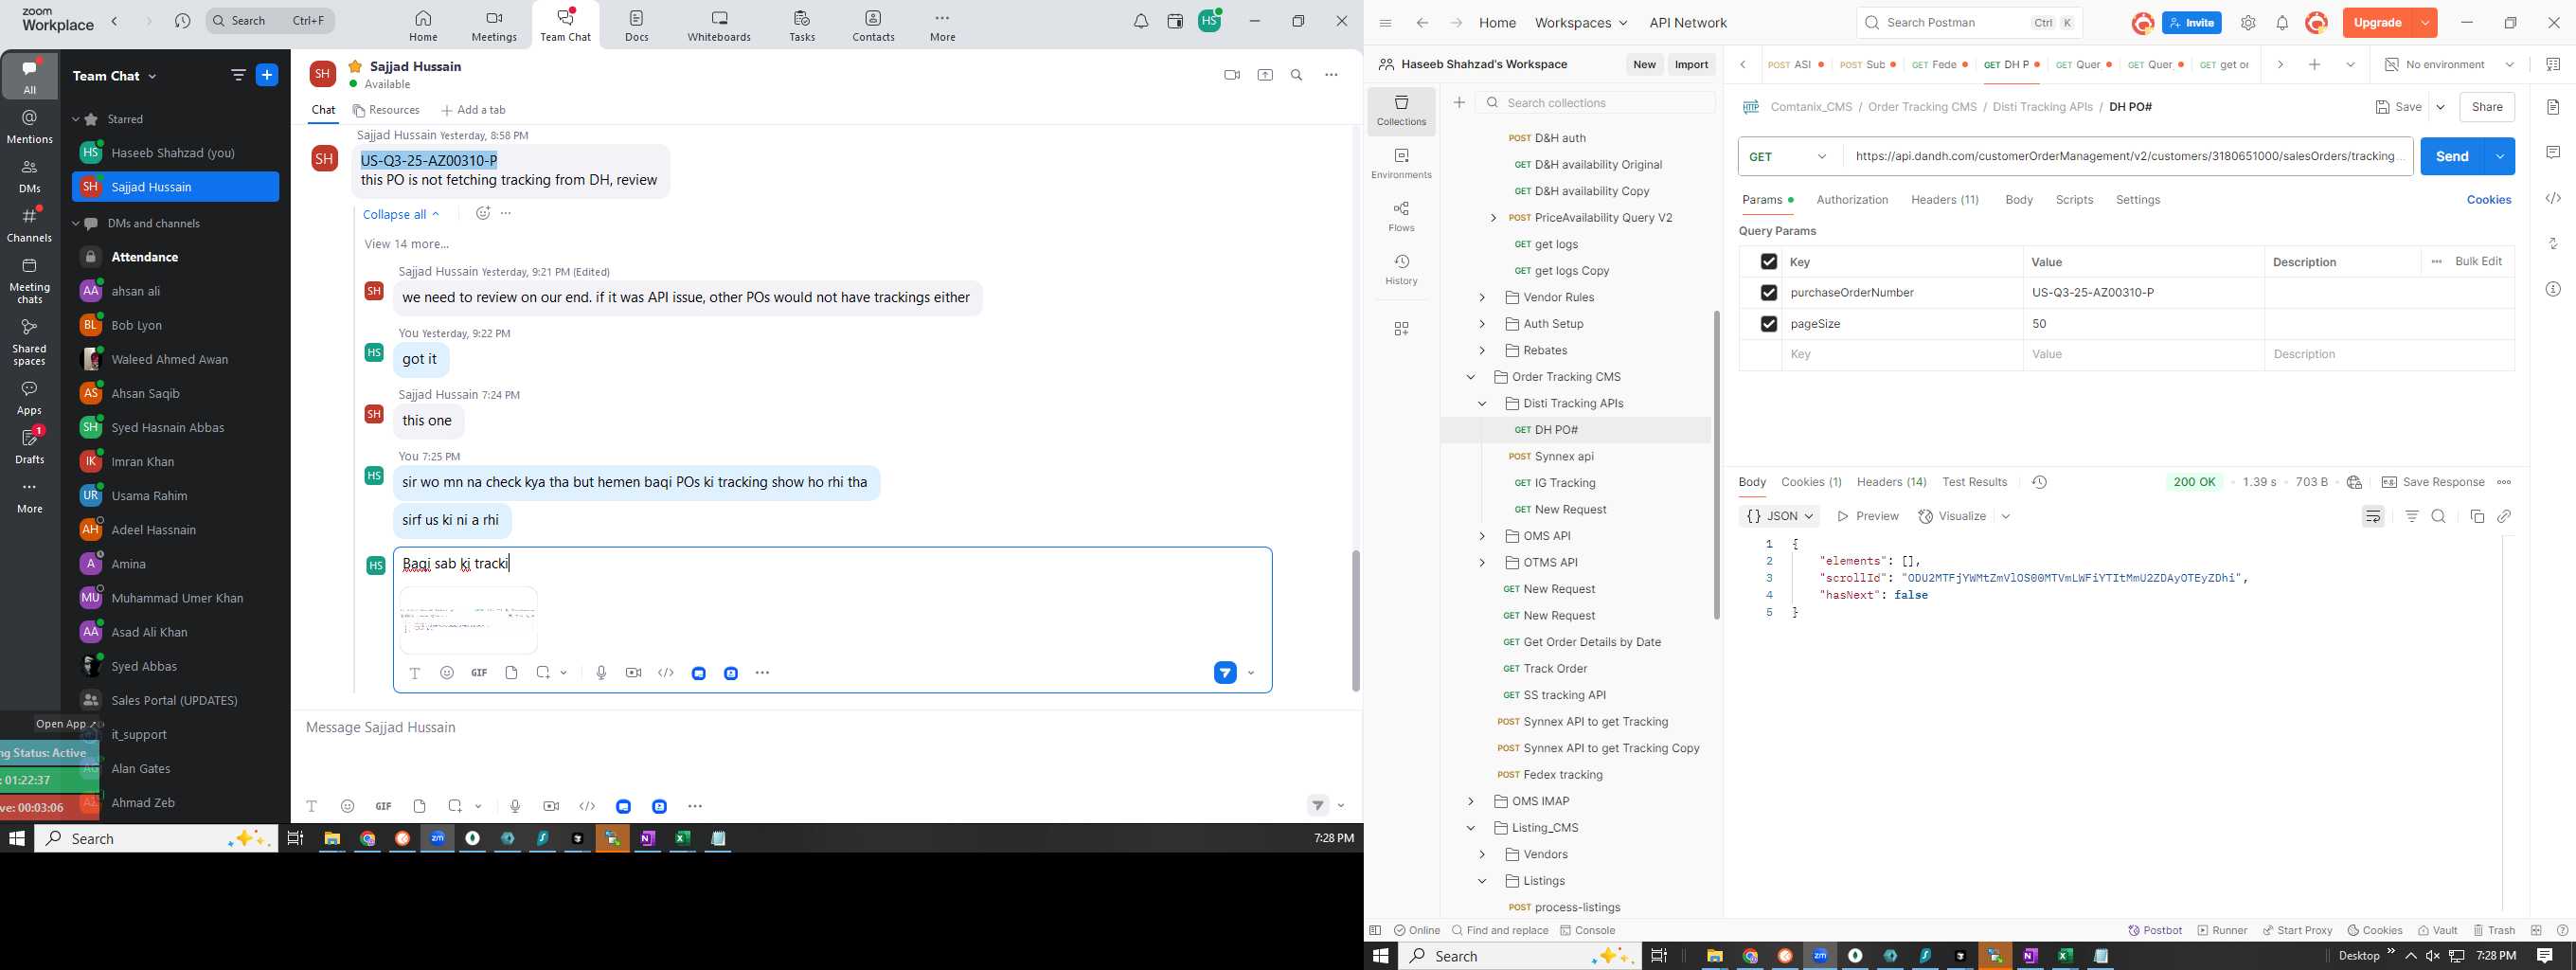Open Mentions in the Zoom sidebar
Viewport: 2576px width, 970px height.
tap(30, 127)
